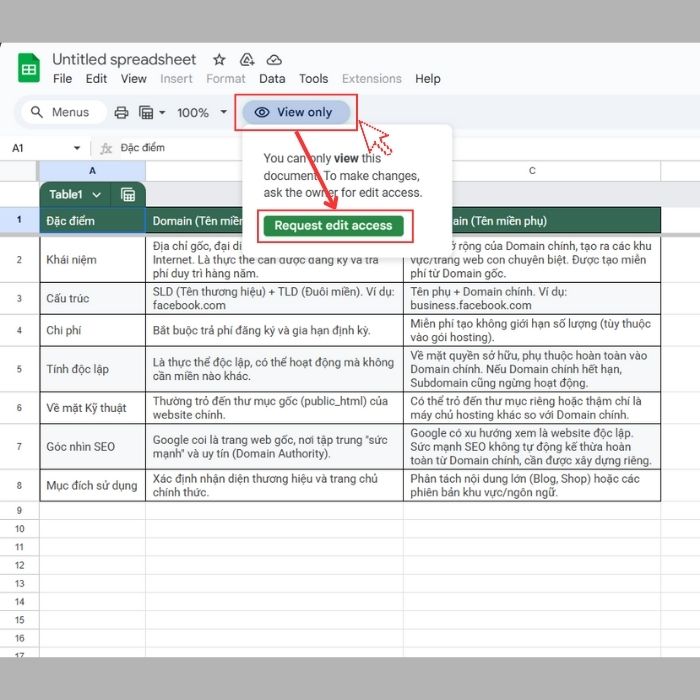
Task: Open the Format menu
Action: [225, 79]
